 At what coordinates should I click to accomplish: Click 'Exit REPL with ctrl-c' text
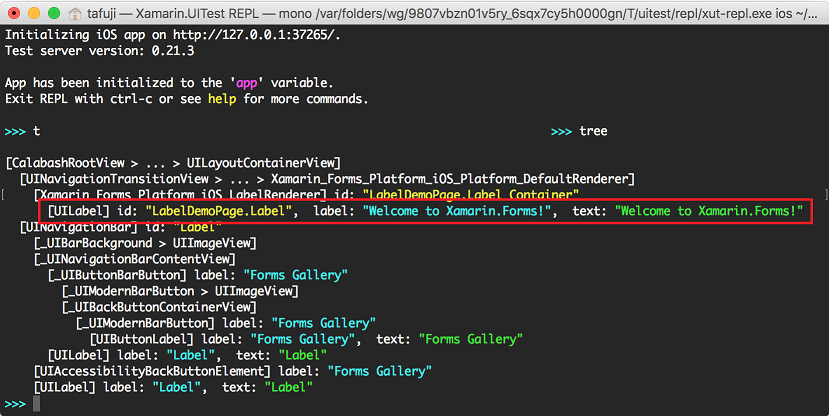(x=78, y=99)
